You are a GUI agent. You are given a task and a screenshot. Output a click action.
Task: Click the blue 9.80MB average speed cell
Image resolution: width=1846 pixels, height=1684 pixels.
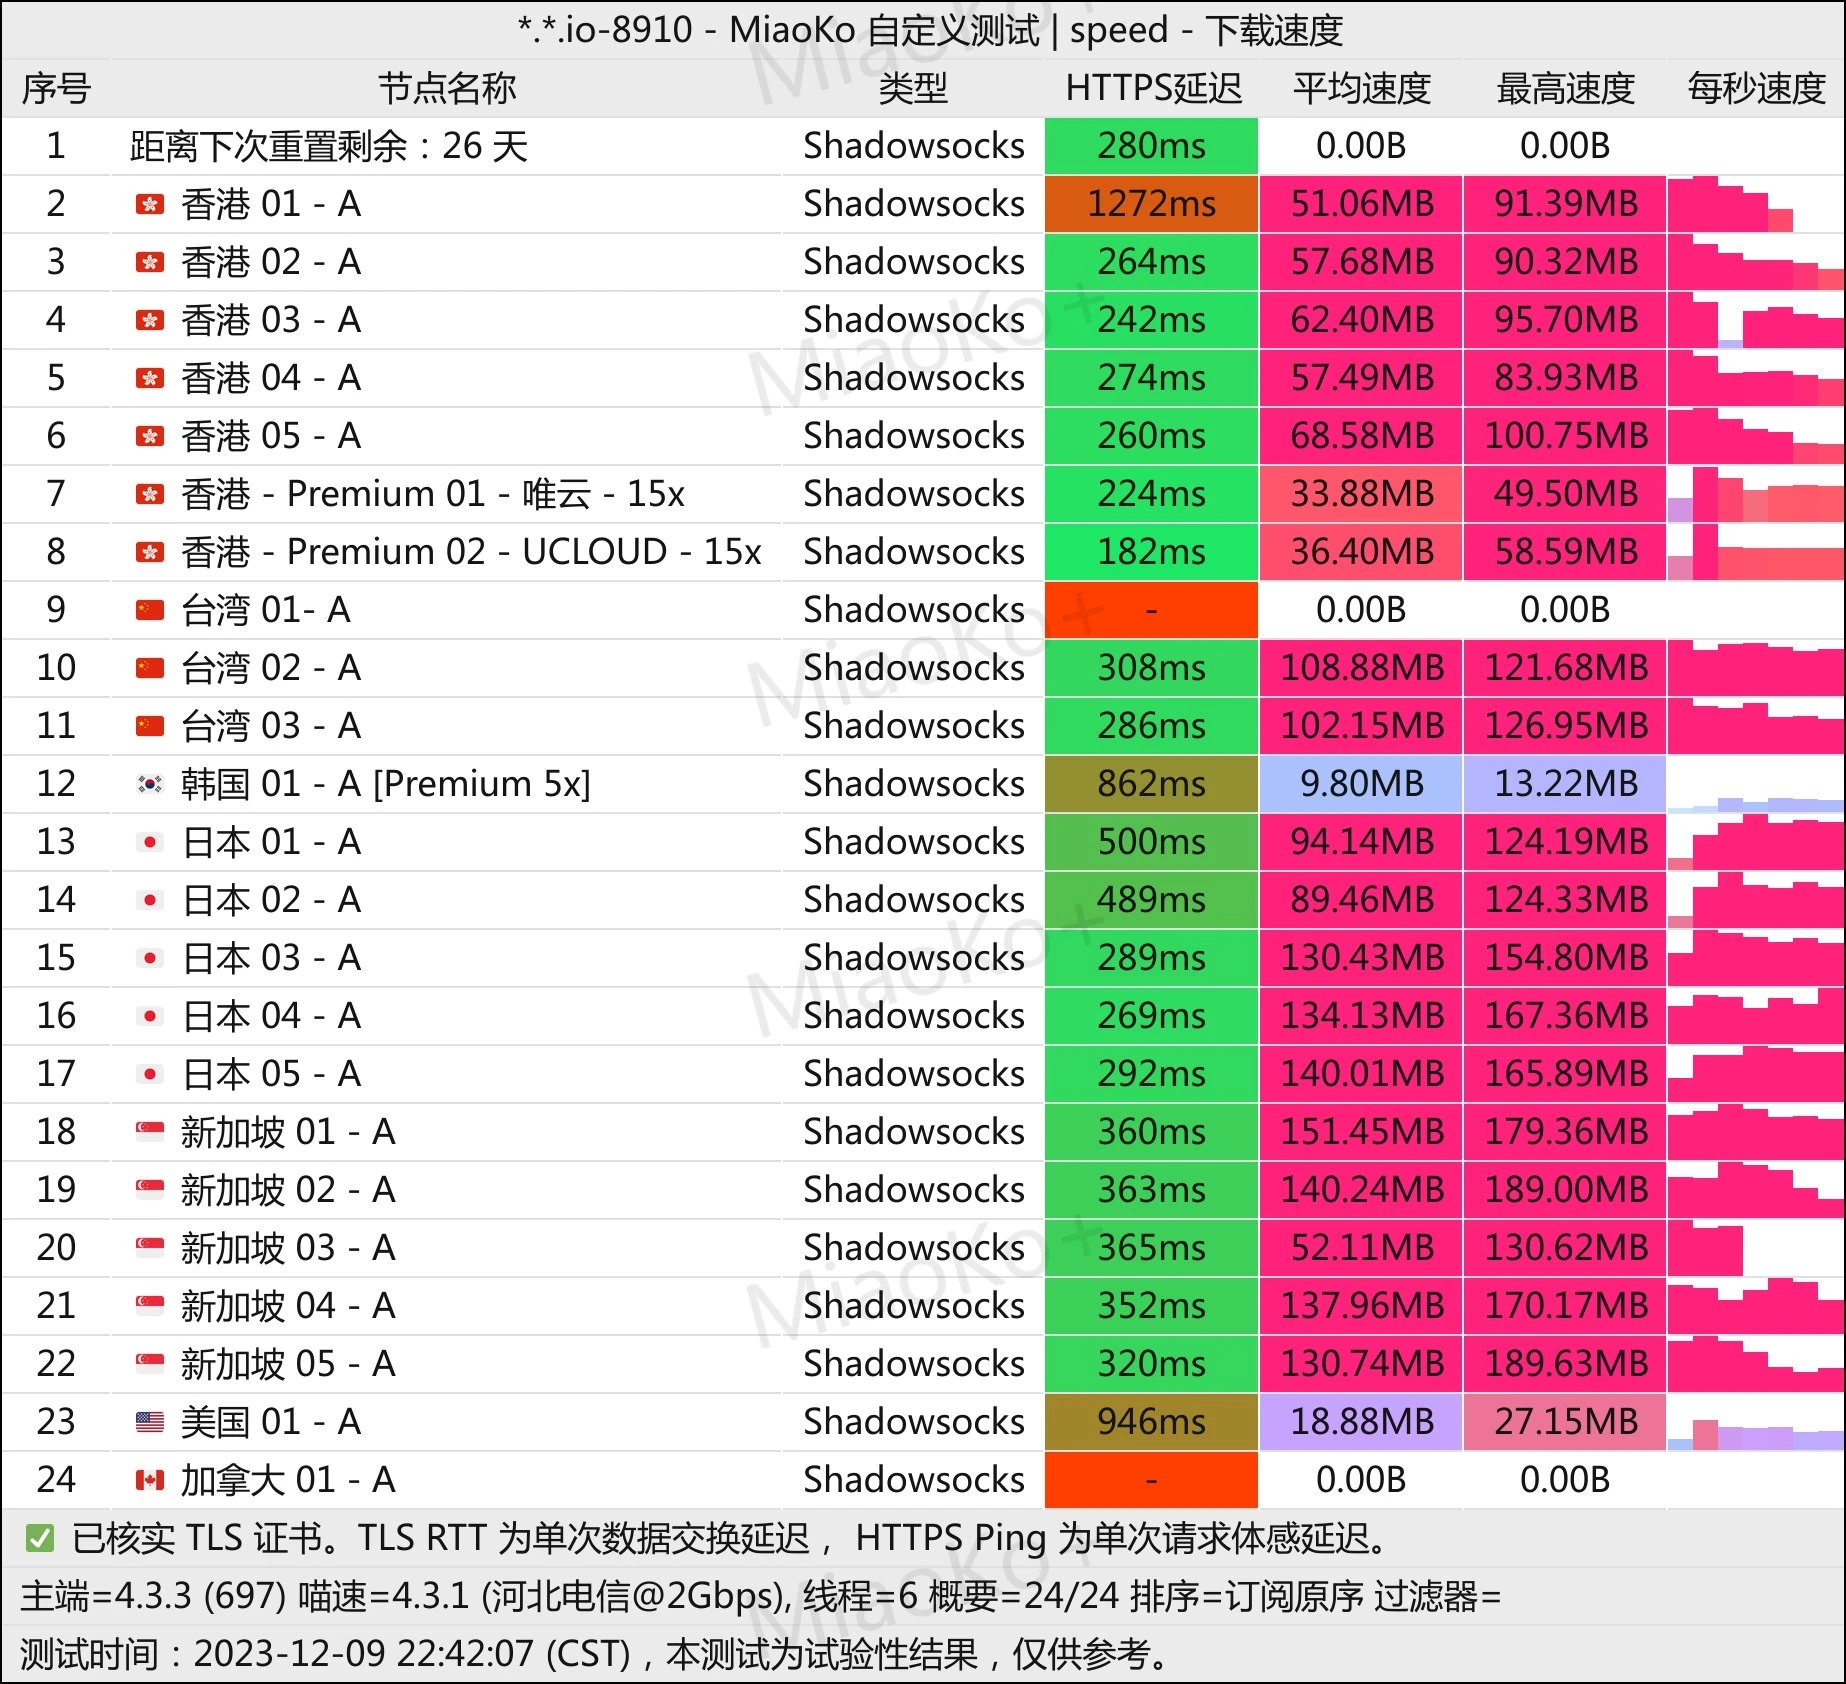[x=1361, y=784]
